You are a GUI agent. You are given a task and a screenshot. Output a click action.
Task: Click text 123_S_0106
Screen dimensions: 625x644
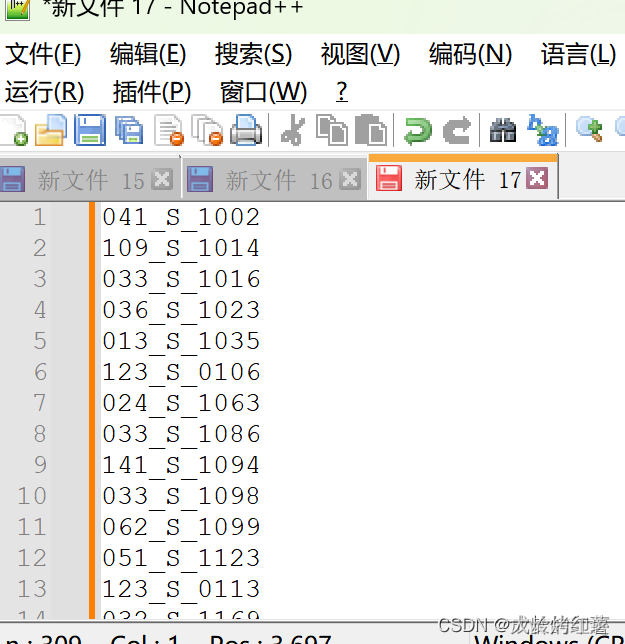[x=181, y=372]
